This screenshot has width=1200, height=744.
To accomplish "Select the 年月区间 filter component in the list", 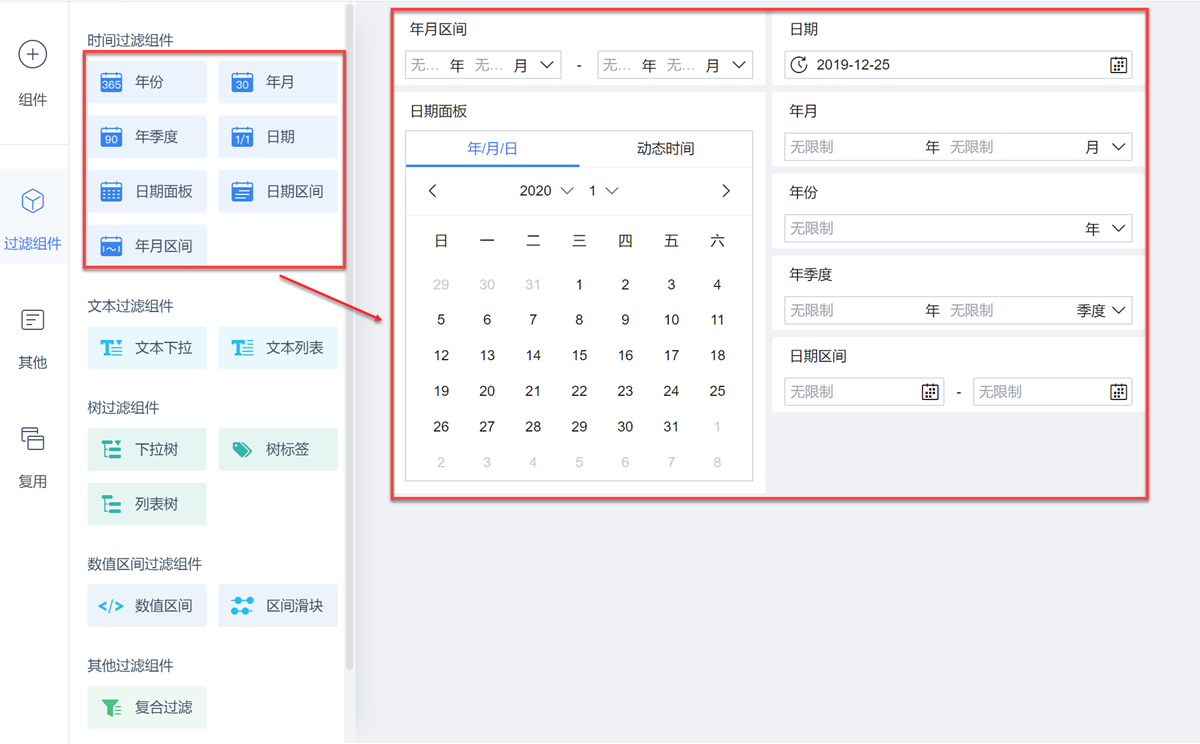I will (x=147, y=245).
